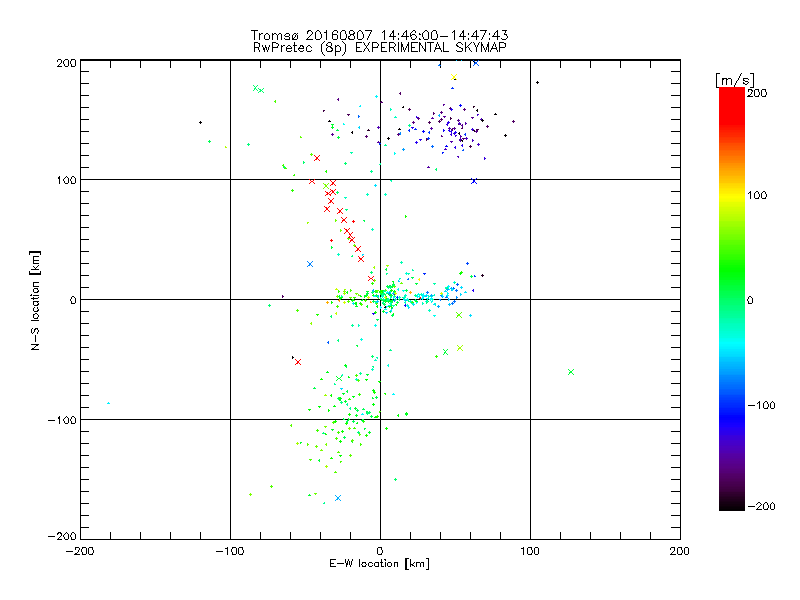Click the colorbar tick label "200"
Screen dimensions: 800x600
757,93
